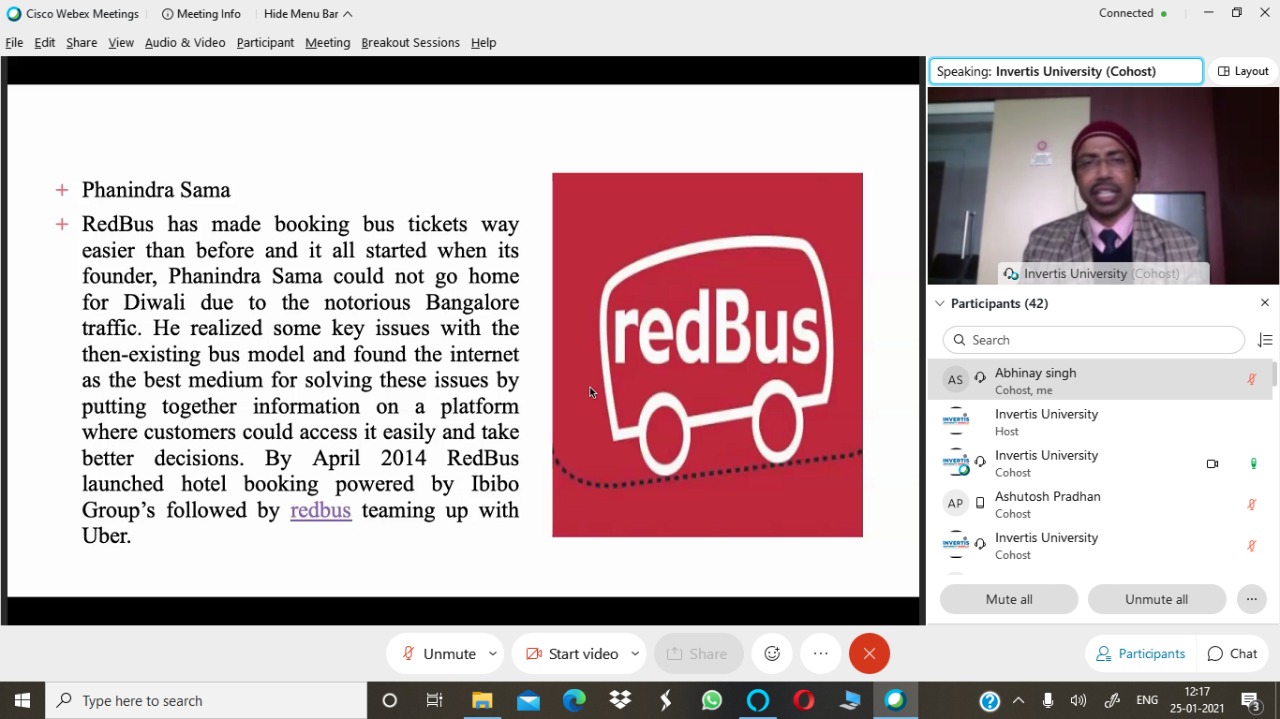Close the Participants panel with the X
The width and height of the screenshot is (1280, 719).
pyautogui.click(x=1265, y=302)
